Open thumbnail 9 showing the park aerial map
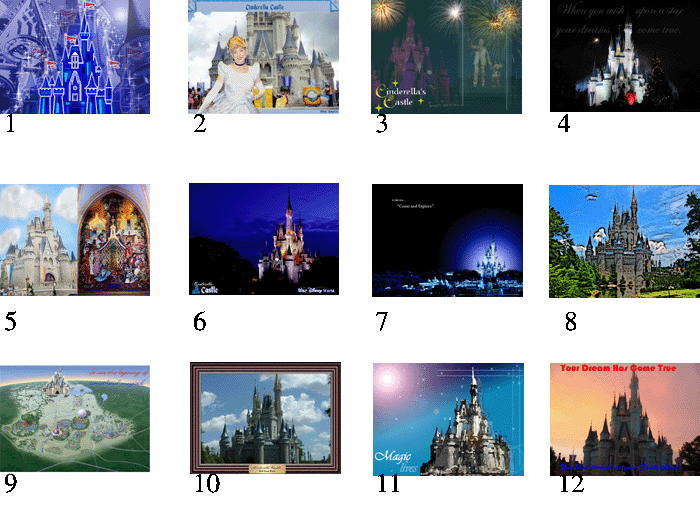Image resolution: width=700 pixels, height=525 pixels. click(x=75, y=418)
